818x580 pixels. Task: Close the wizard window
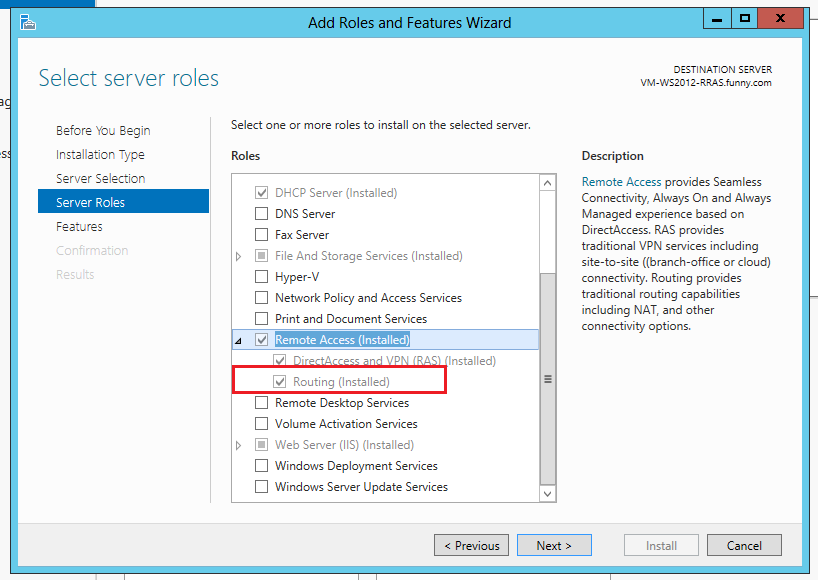pos(780,19)
